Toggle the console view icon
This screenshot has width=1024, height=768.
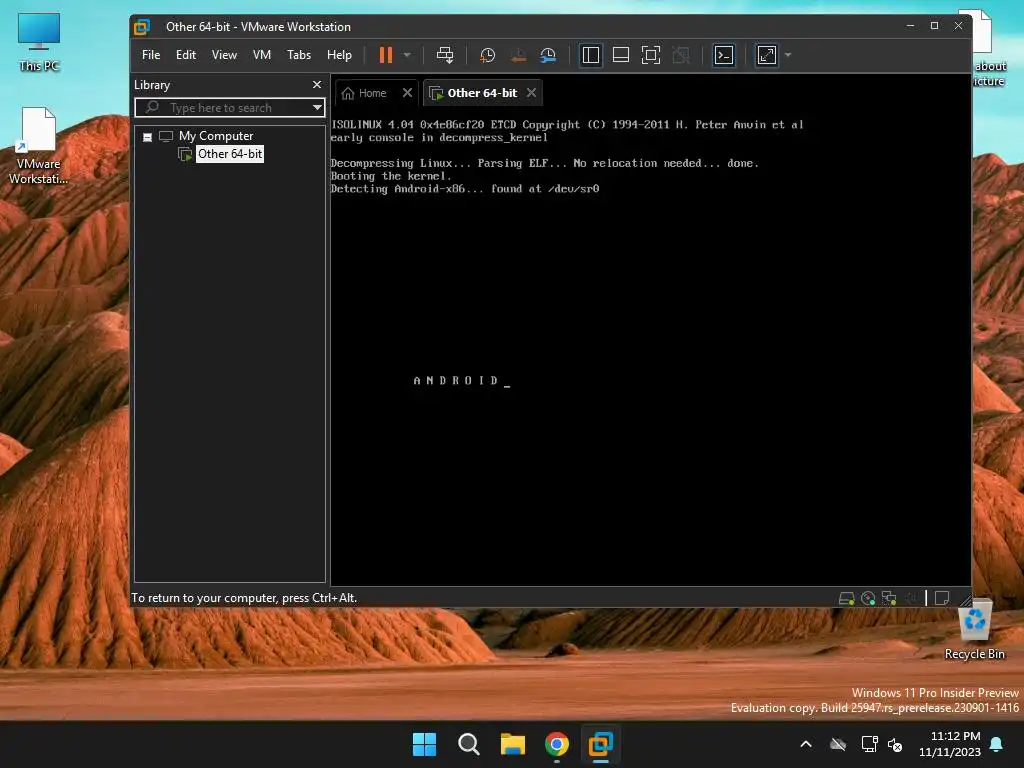[724, 55]
